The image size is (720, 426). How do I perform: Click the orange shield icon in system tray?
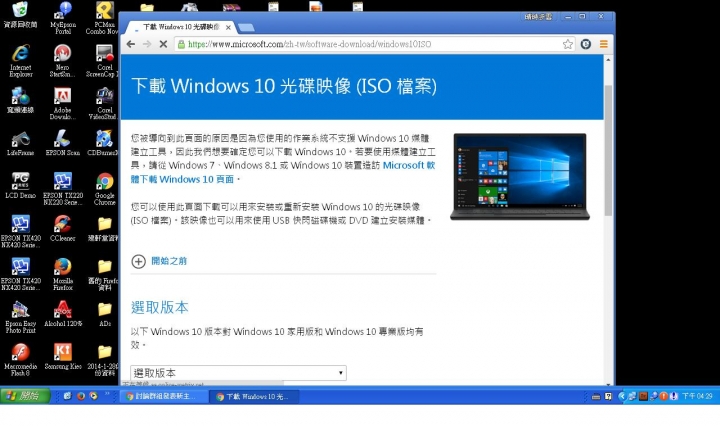pyautogui.click(x=664, y=396)
